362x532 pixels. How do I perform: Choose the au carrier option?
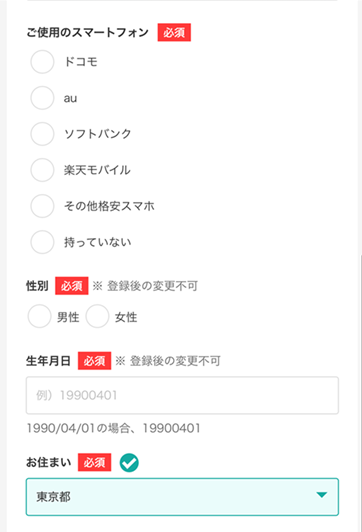(x=42, y=98)
